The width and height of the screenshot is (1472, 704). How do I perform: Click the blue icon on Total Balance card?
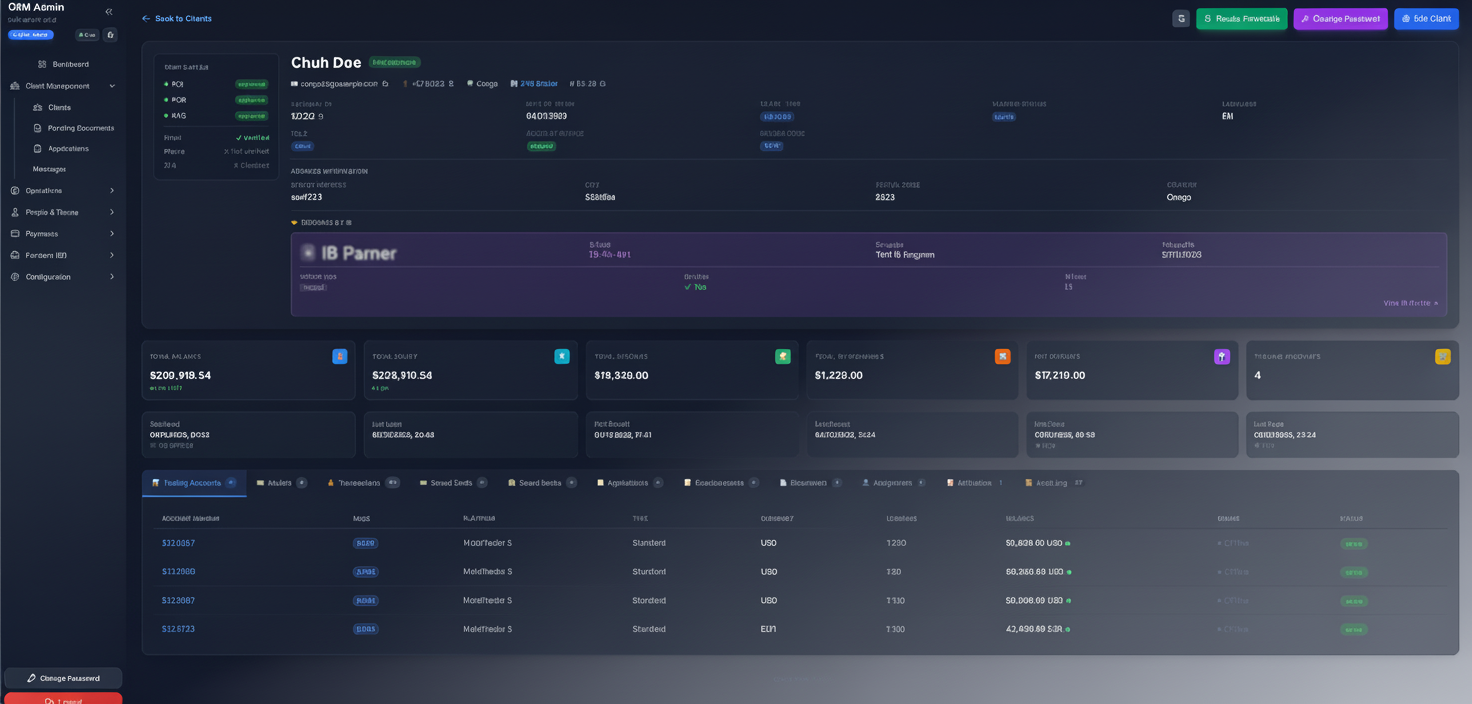tap(339, 356)
